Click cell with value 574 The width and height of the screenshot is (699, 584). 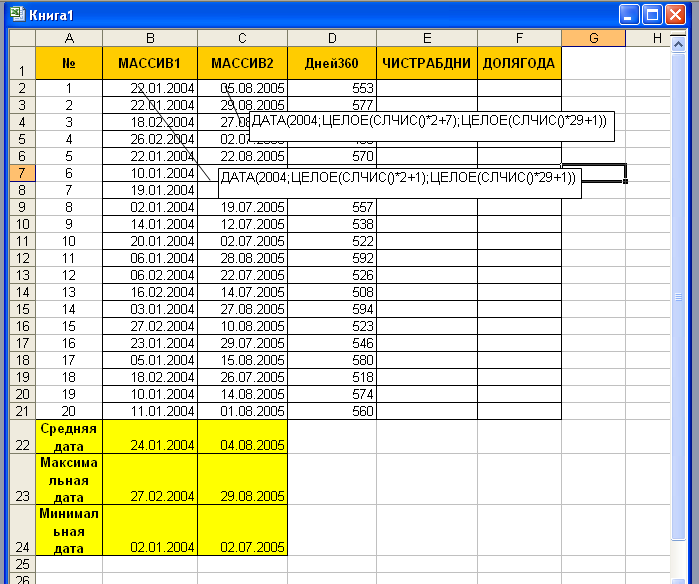332,394
